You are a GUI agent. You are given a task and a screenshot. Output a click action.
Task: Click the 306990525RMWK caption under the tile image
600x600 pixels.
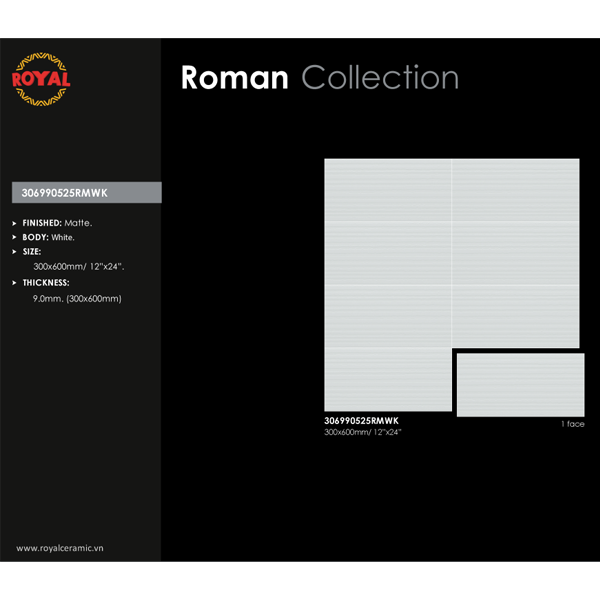tap(361, 421)
